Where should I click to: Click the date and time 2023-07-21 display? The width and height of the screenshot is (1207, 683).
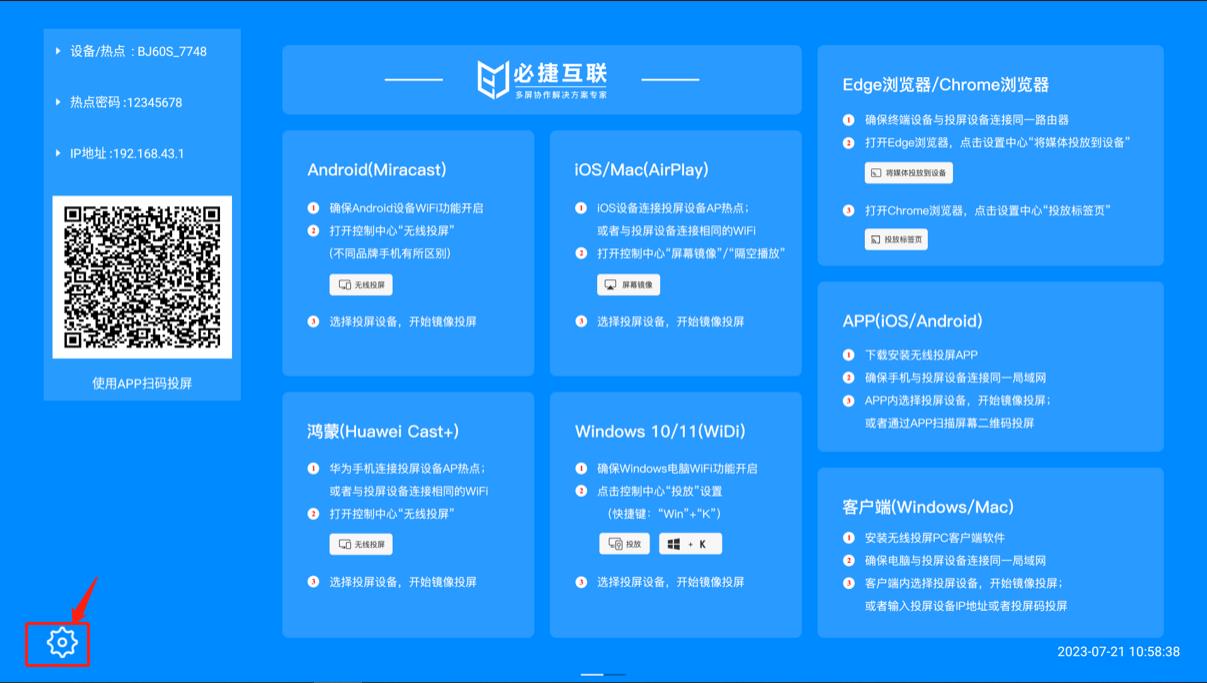tap(1118, 652)
